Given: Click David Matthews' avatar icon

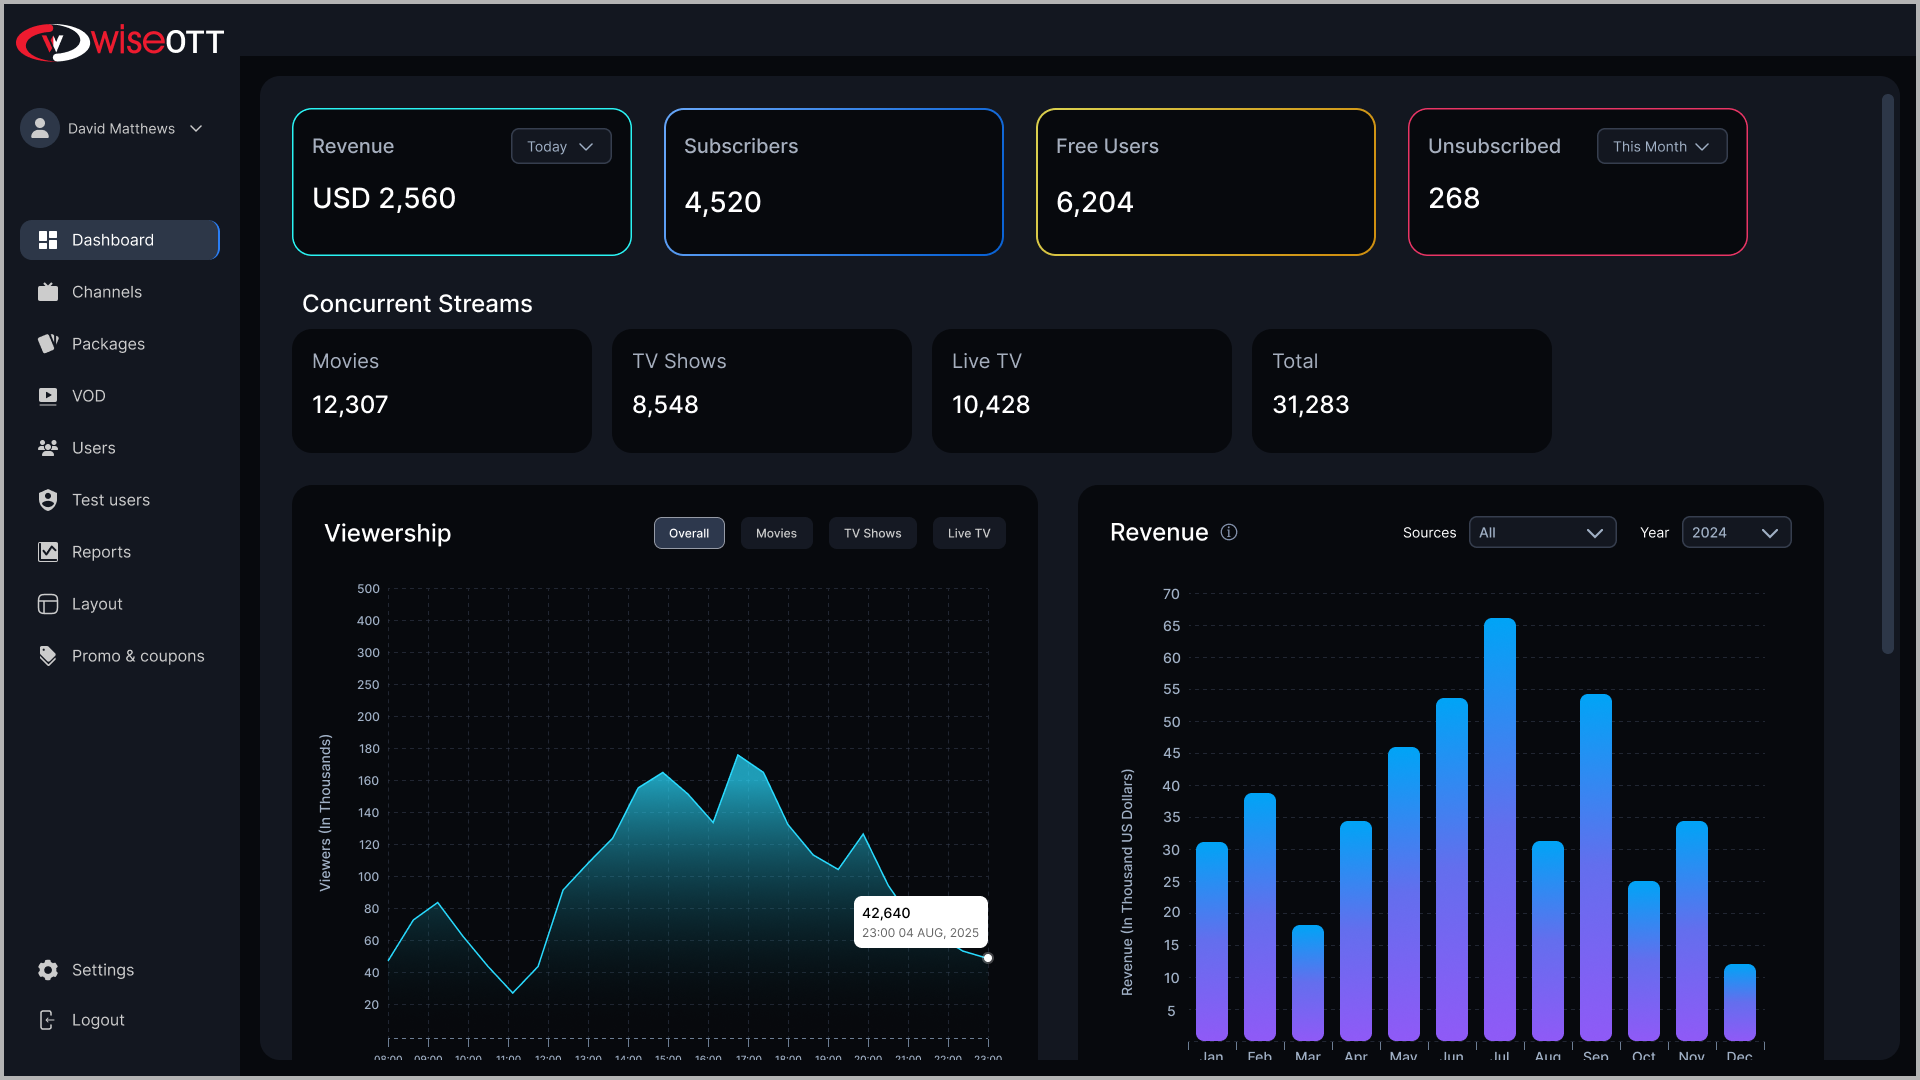Looking at the screenshot, I should click(40, 128).
